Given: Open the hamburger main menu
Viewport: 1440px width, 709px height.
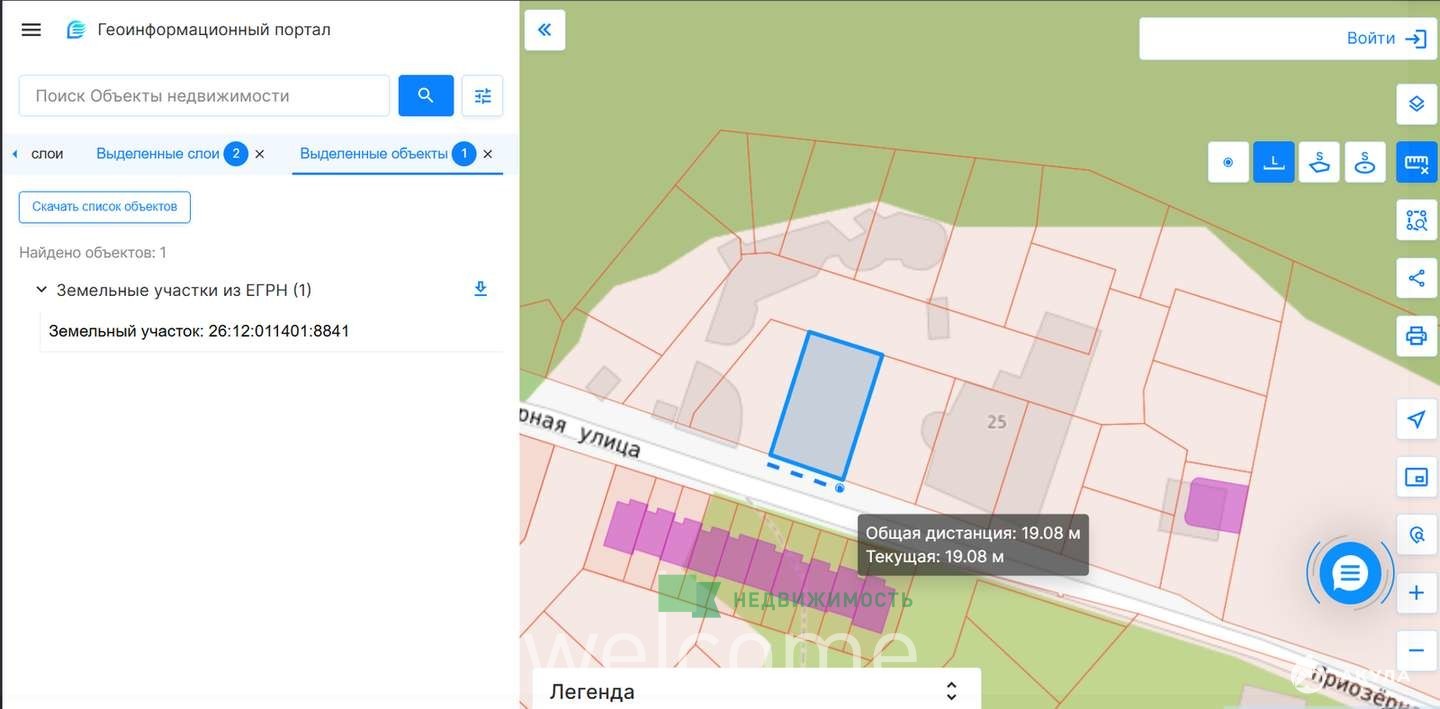Looking at the screenshot, I should 31,30.
